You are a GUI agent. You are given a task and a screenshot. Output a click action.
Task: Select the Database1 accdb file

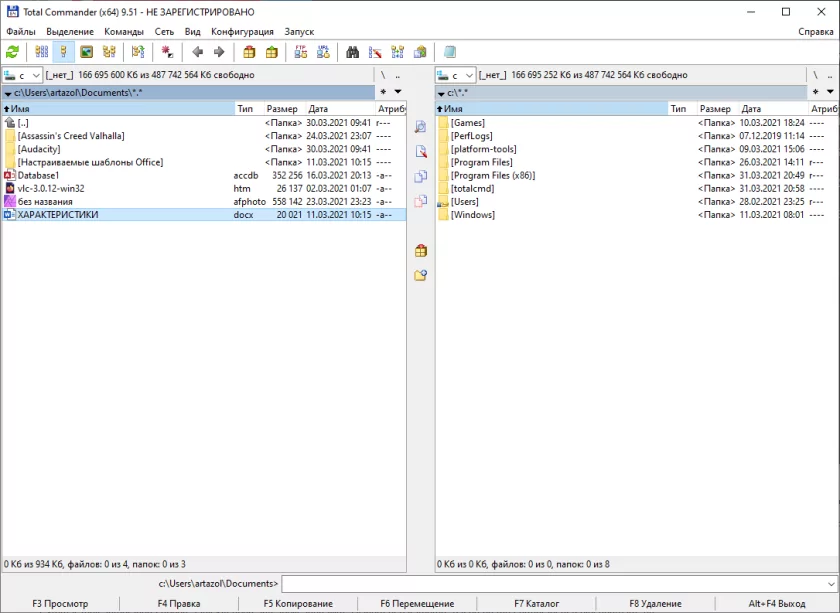204,175
